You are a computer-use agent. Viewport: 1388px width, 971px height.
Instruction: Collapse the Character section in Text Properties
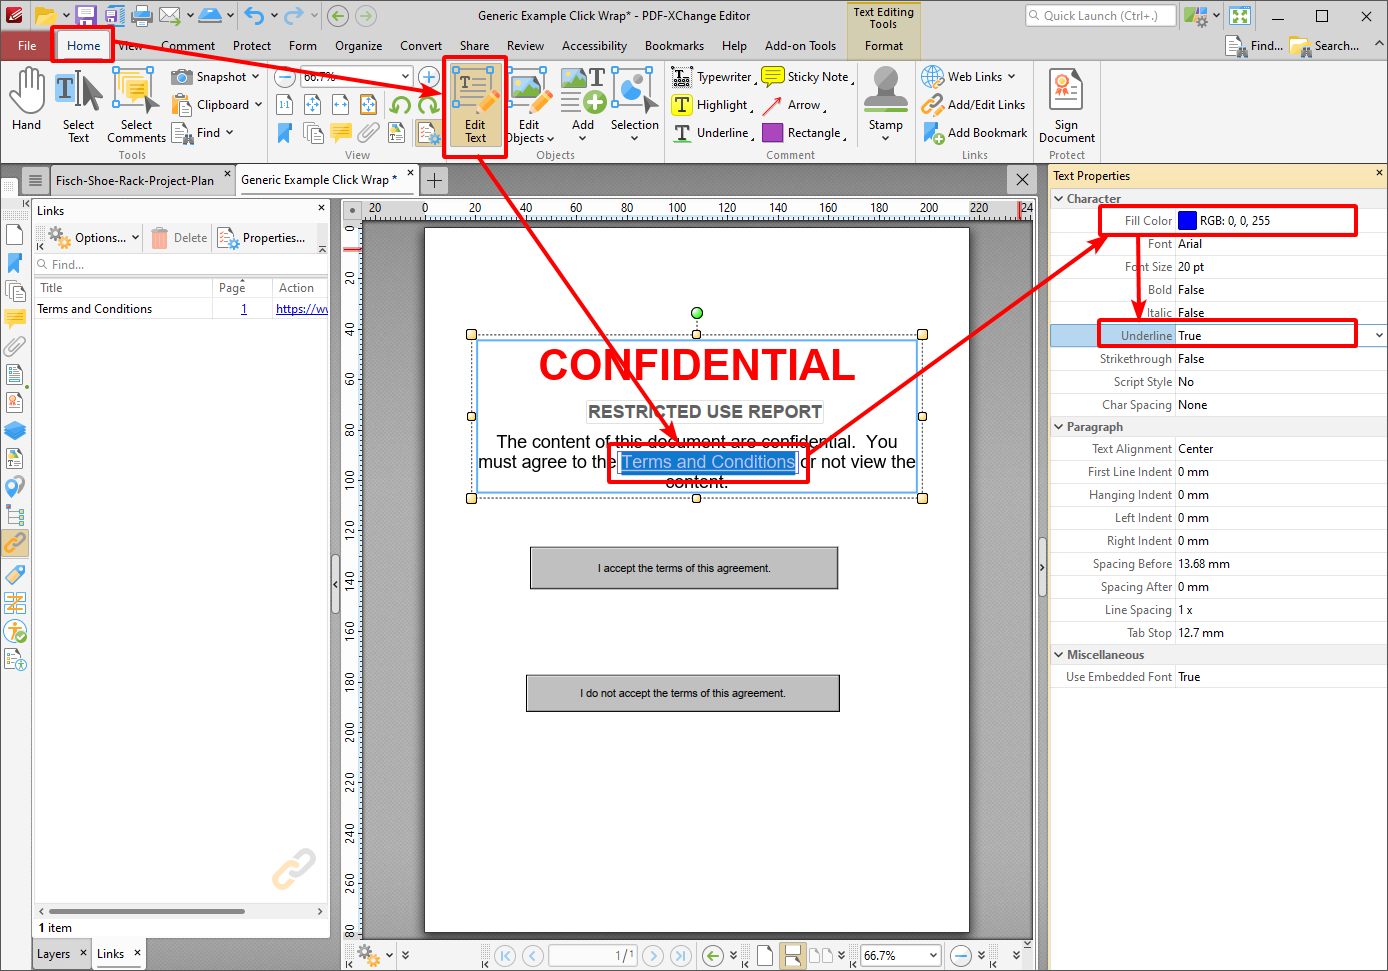tap(1059, 197)
